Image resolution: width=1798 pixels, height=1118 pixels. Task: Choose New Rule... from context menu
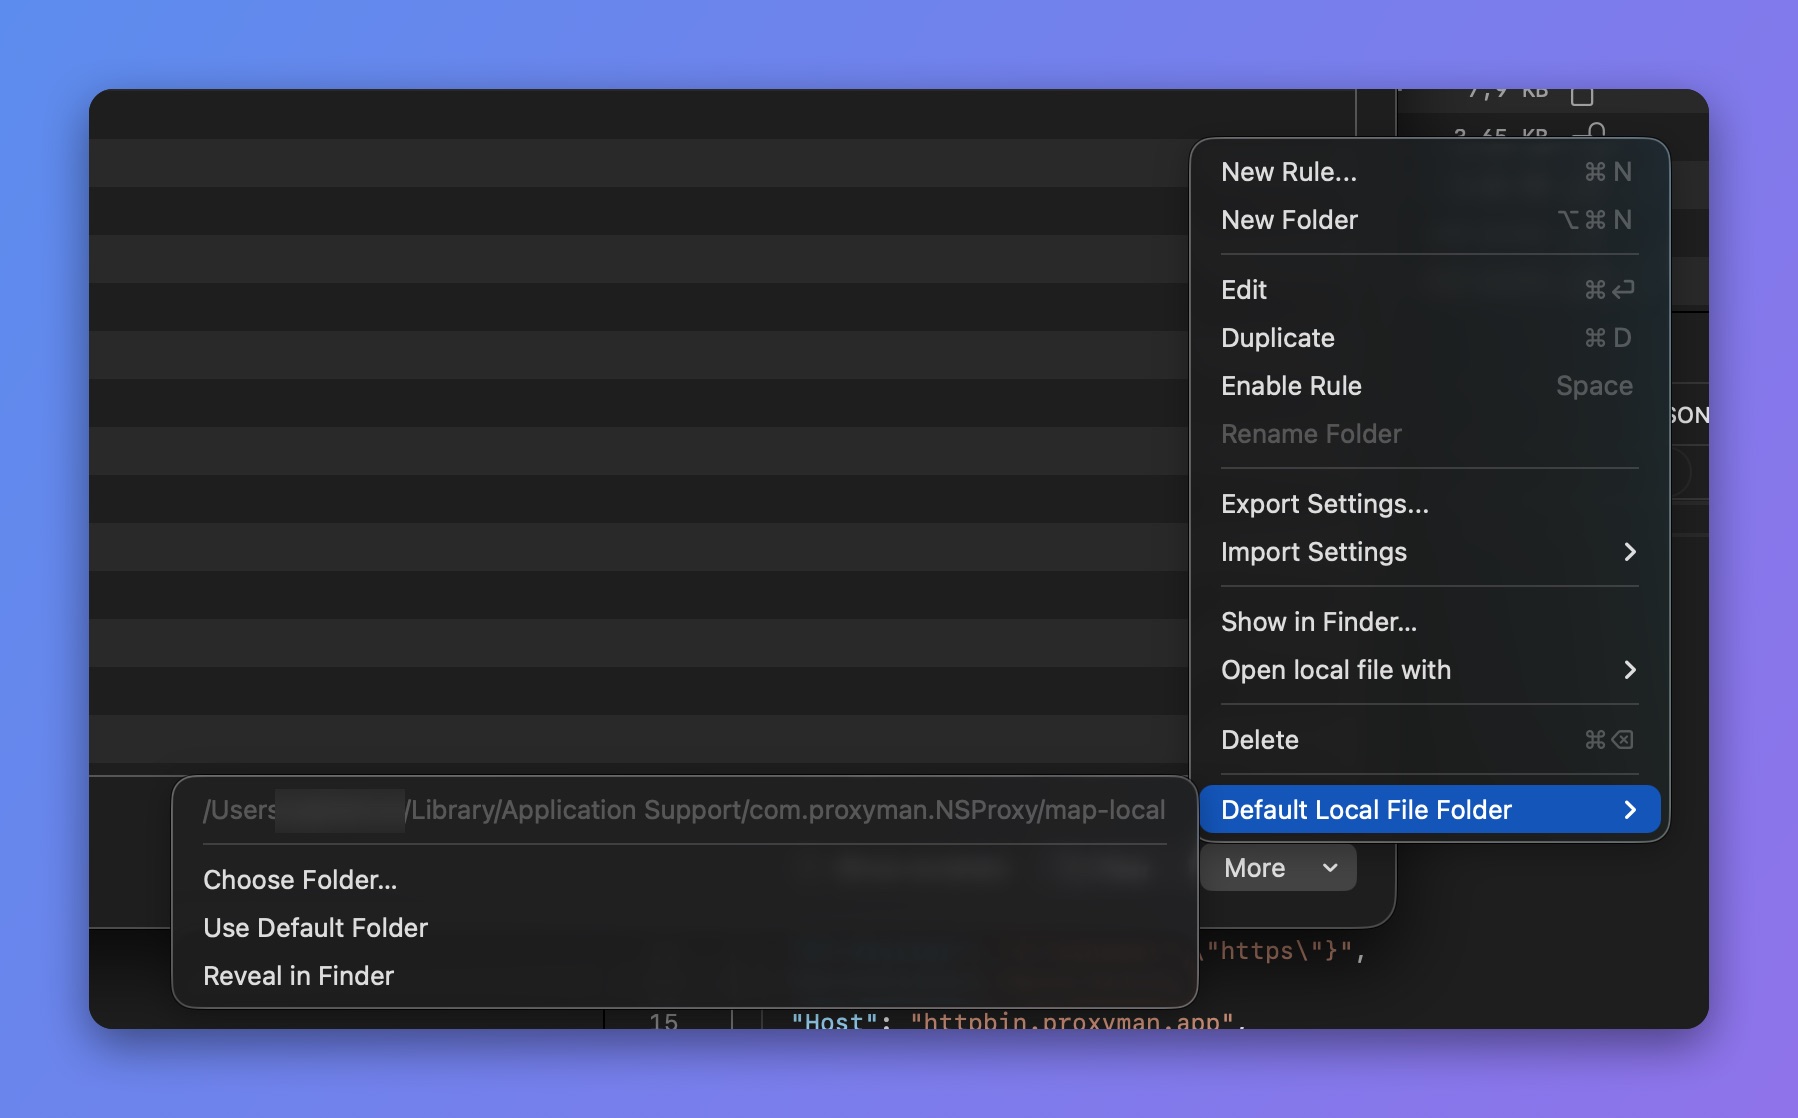1429,172
